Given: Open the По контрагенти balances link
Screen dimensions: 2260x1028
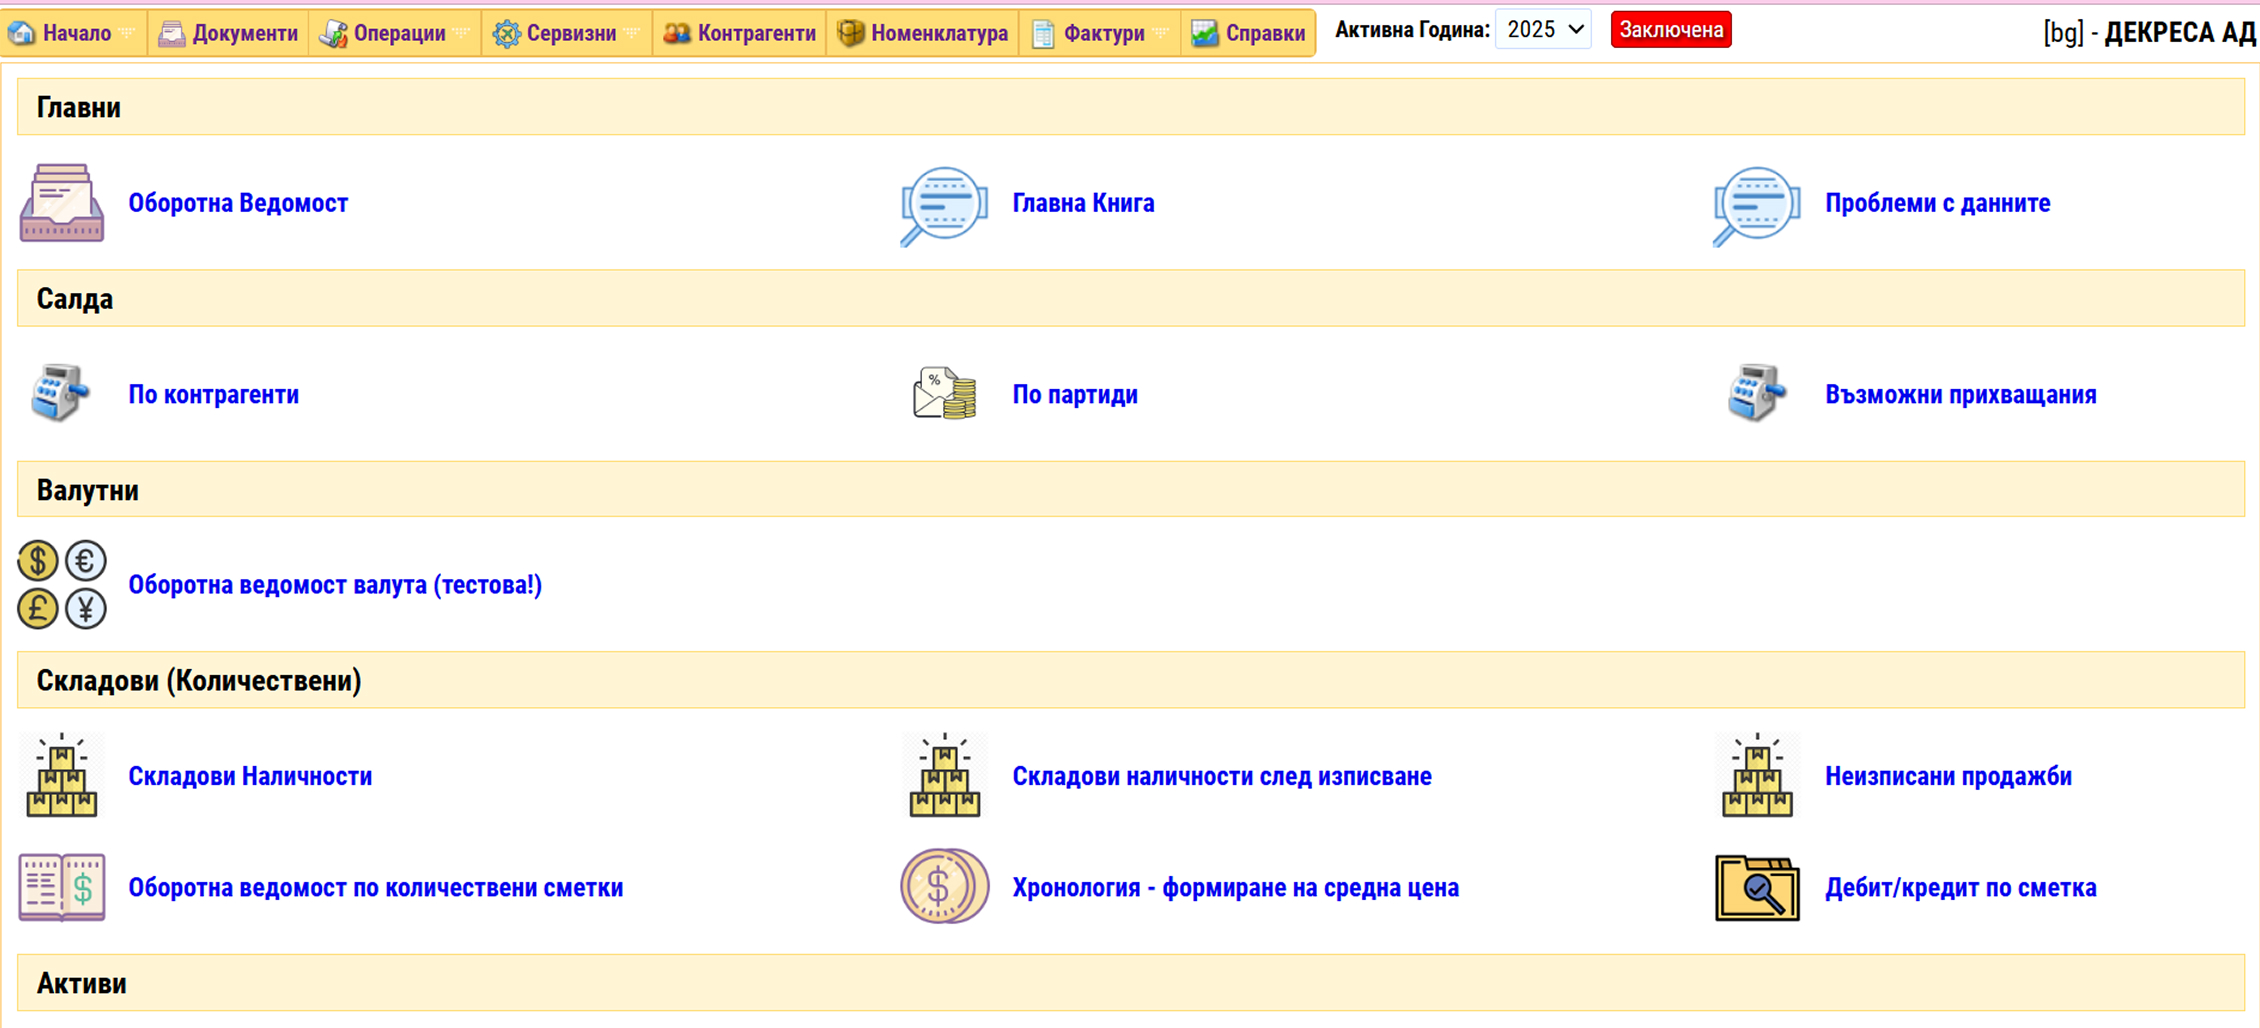Looking at the screenshot, I should (x=213, y=394).
